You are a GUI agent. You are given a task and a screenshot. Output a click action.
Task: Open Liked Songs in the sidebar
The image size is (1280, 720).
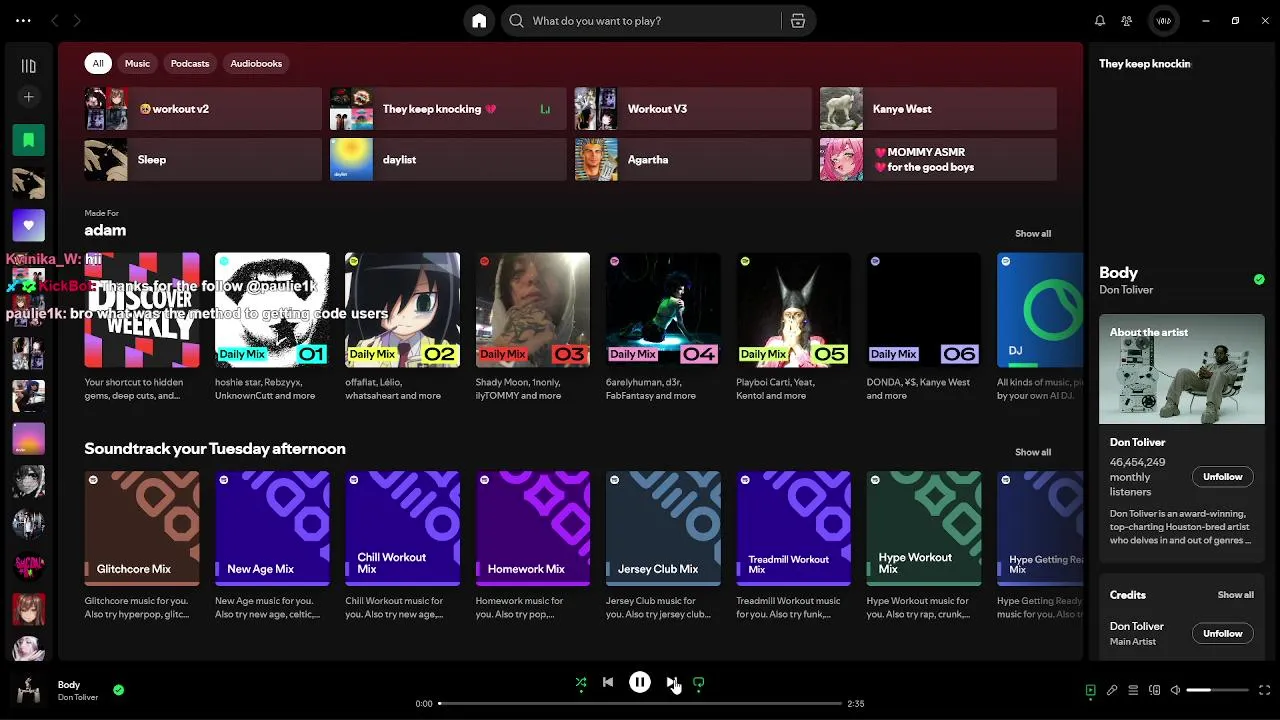tap(29, 225)
